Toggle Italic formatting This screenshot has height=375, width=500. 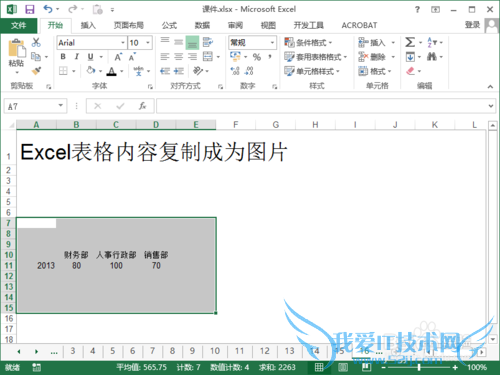click(77, 57)
